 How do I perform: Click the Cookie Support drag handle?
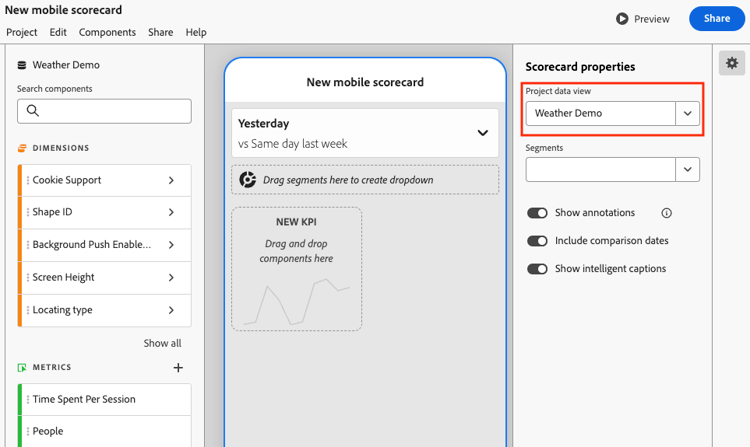(28, 180)
